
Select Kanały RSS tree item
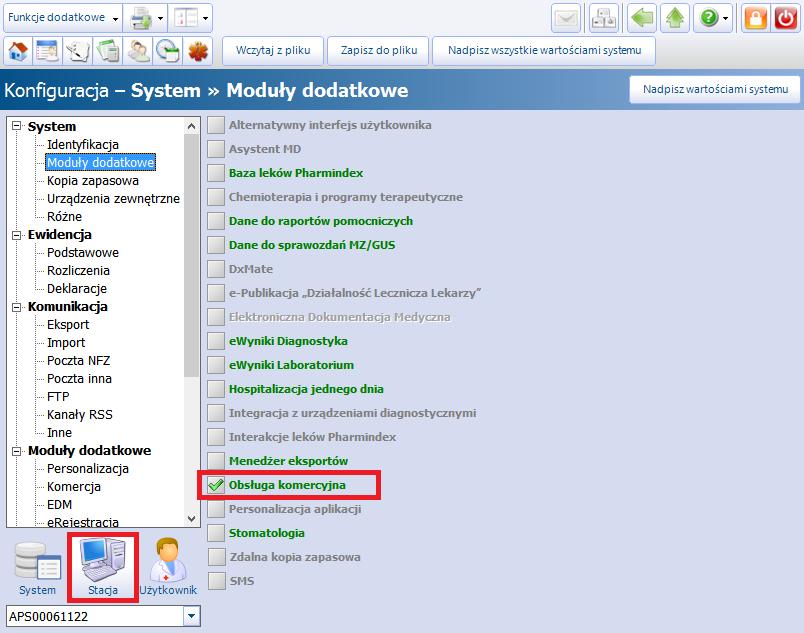[x=79, y=414]
